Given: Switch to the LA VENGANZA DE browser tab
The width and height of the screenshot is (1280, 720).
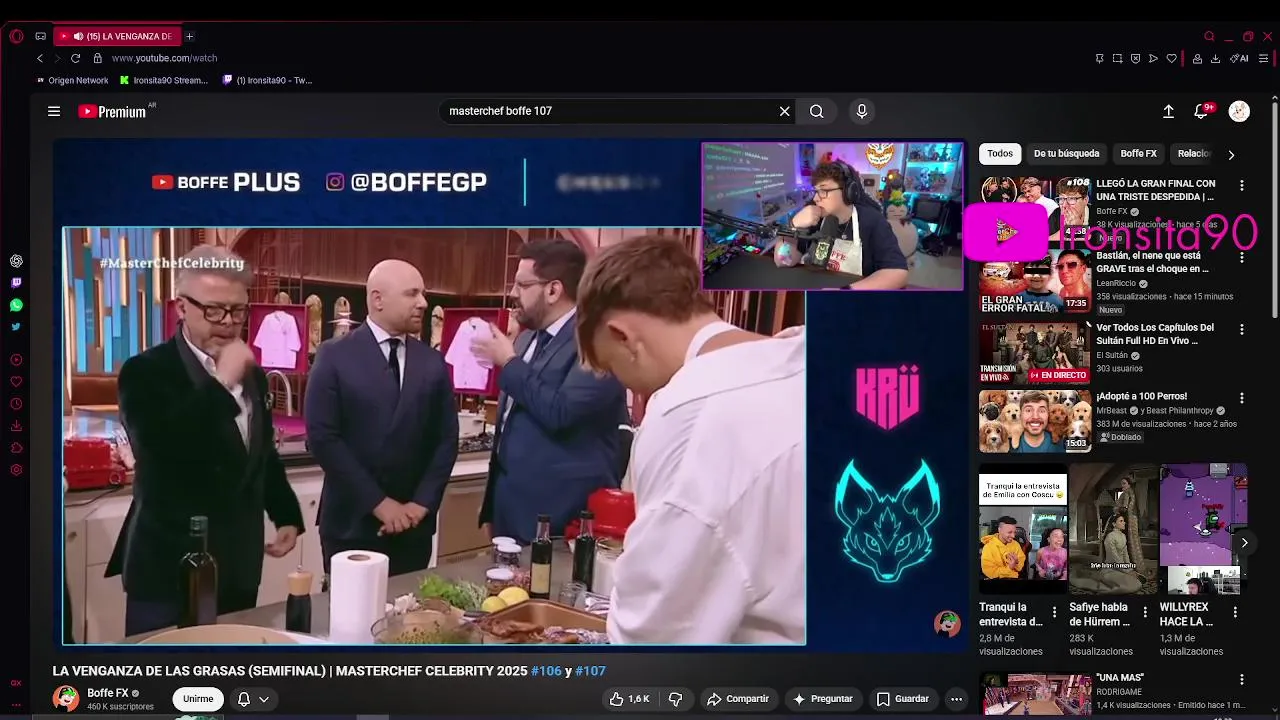Looking at the screenshot, I should 117,36.
